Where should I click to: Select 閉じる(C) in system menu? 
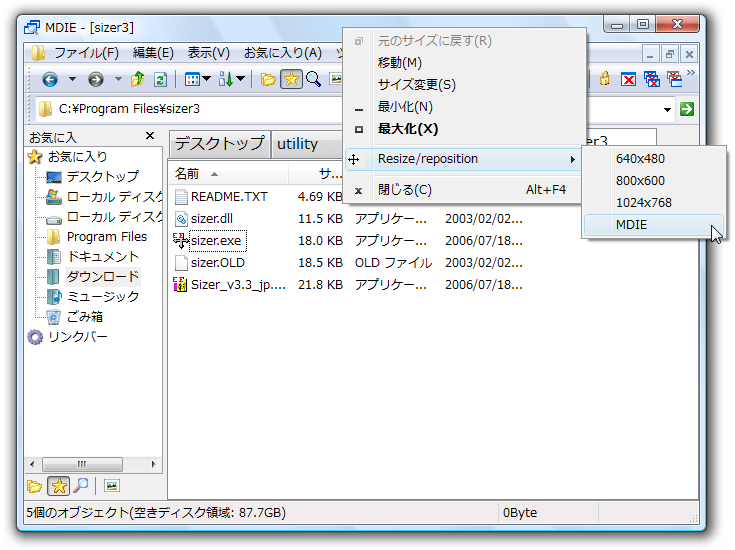465,189
